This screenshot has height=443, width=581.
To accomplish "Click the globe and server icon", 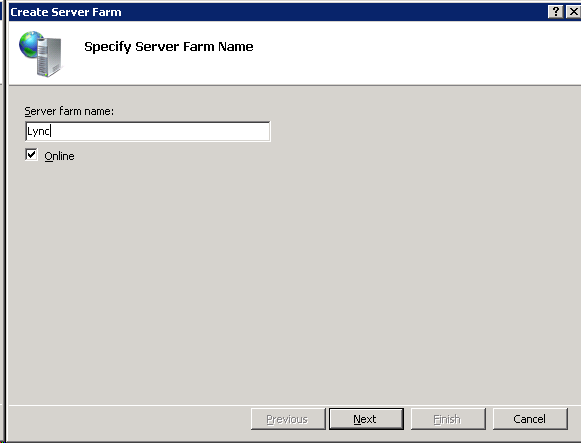I will 41,54.
